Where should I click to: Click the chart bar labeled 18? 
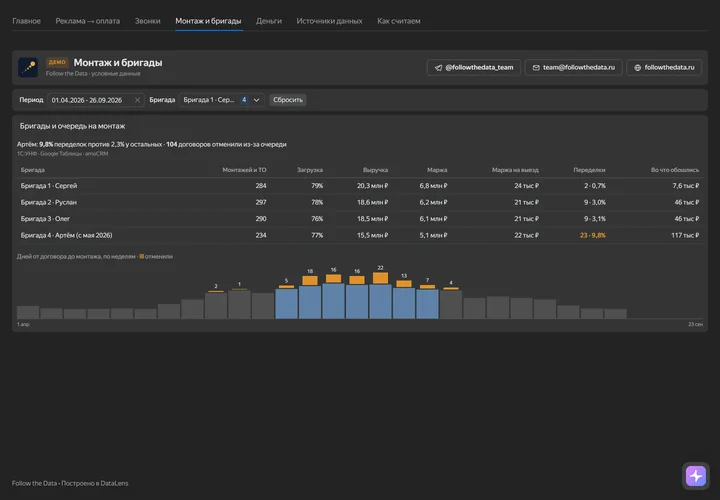tap(310, 298)
